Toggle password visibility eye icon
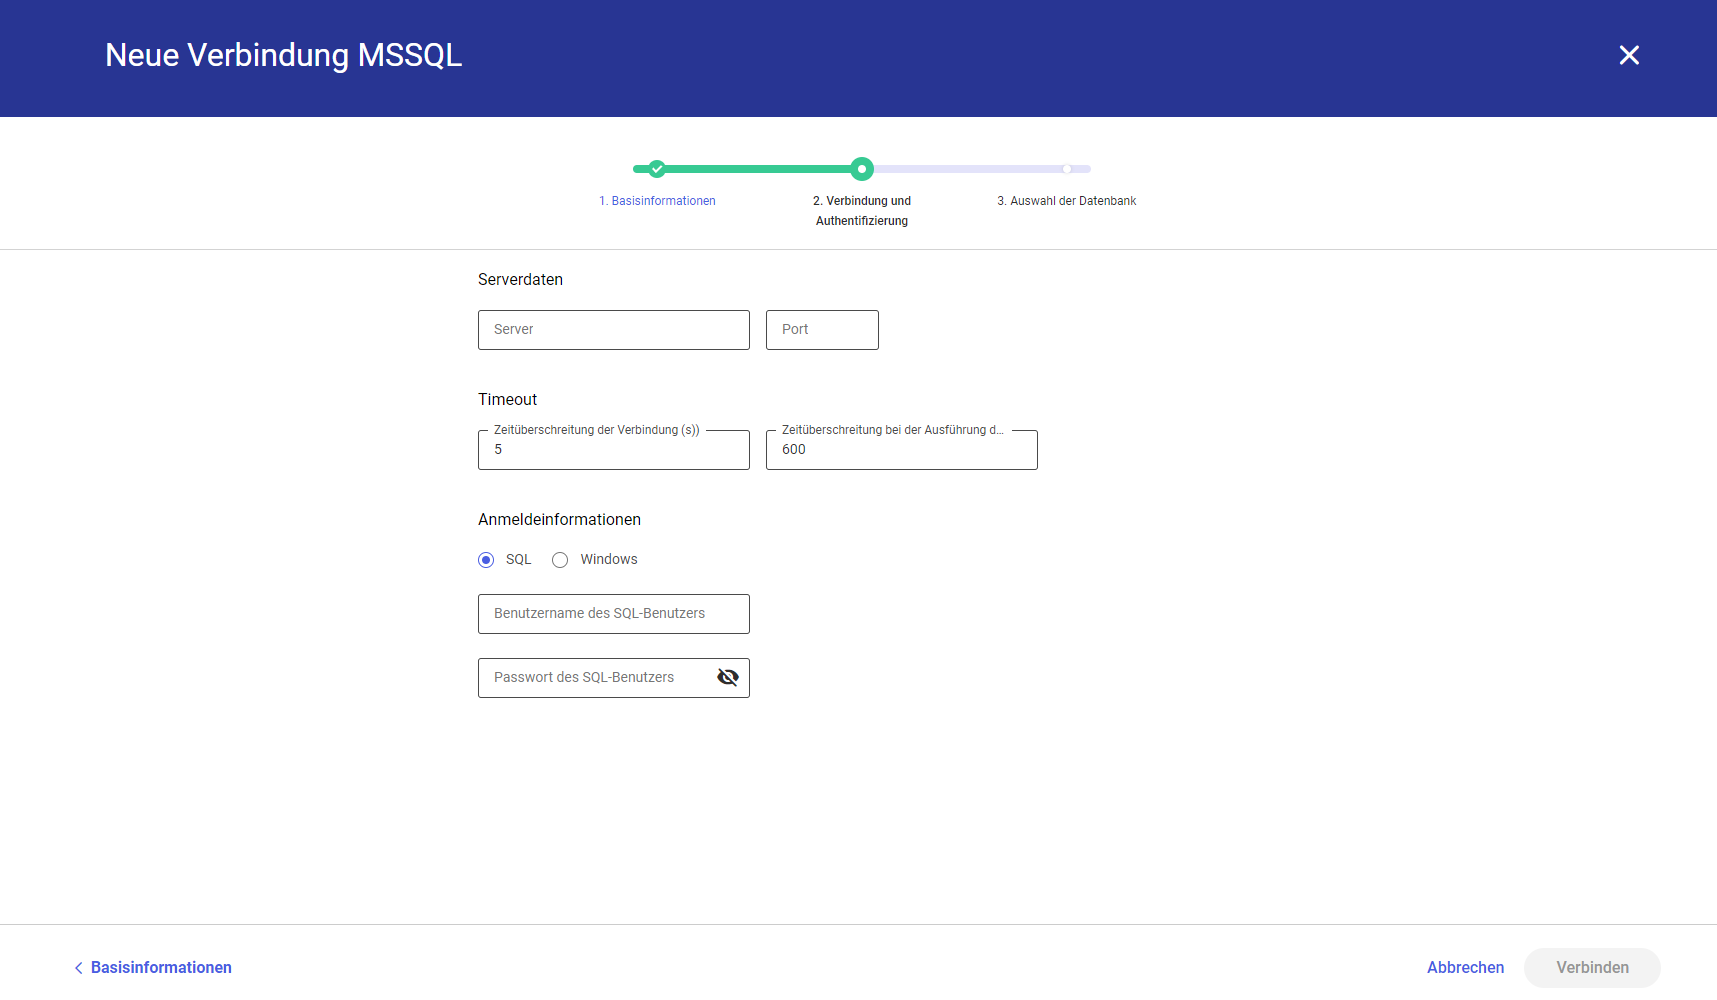This screenshot has height=1000, width=1717. pos(728,677)
